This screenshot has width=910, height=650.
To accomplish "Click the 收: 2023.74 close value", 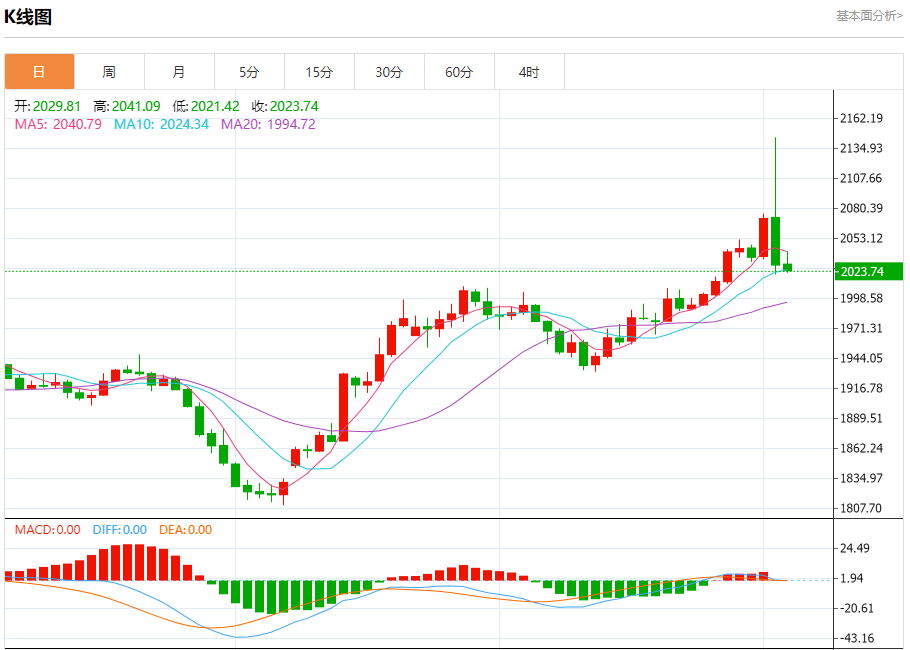I will pyautogui.click(x=285, y=106).
